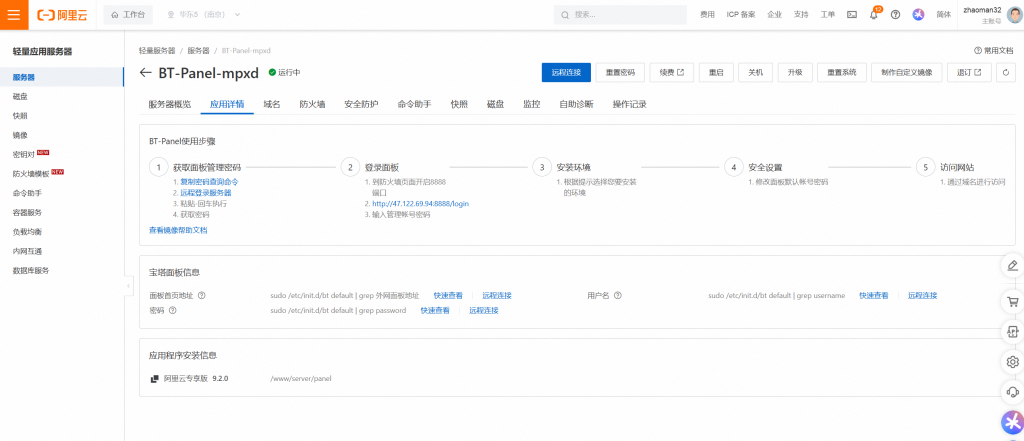The height and width of the screenshot is (441, 1024).
Task: Switch to the 命令助手 tab
Action: 415,105
